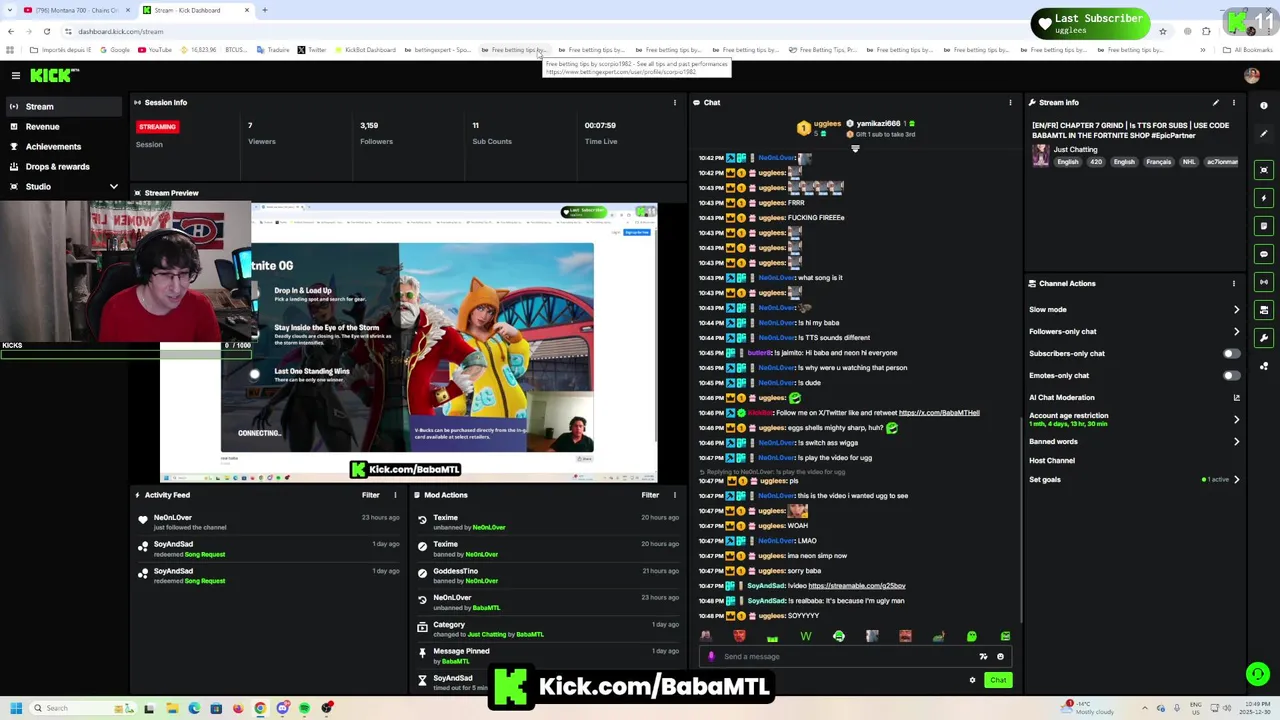The image size is (1280, 720).
Task: Open the x.com/BabaMTLHell link in chat
Action: point(939,412)
